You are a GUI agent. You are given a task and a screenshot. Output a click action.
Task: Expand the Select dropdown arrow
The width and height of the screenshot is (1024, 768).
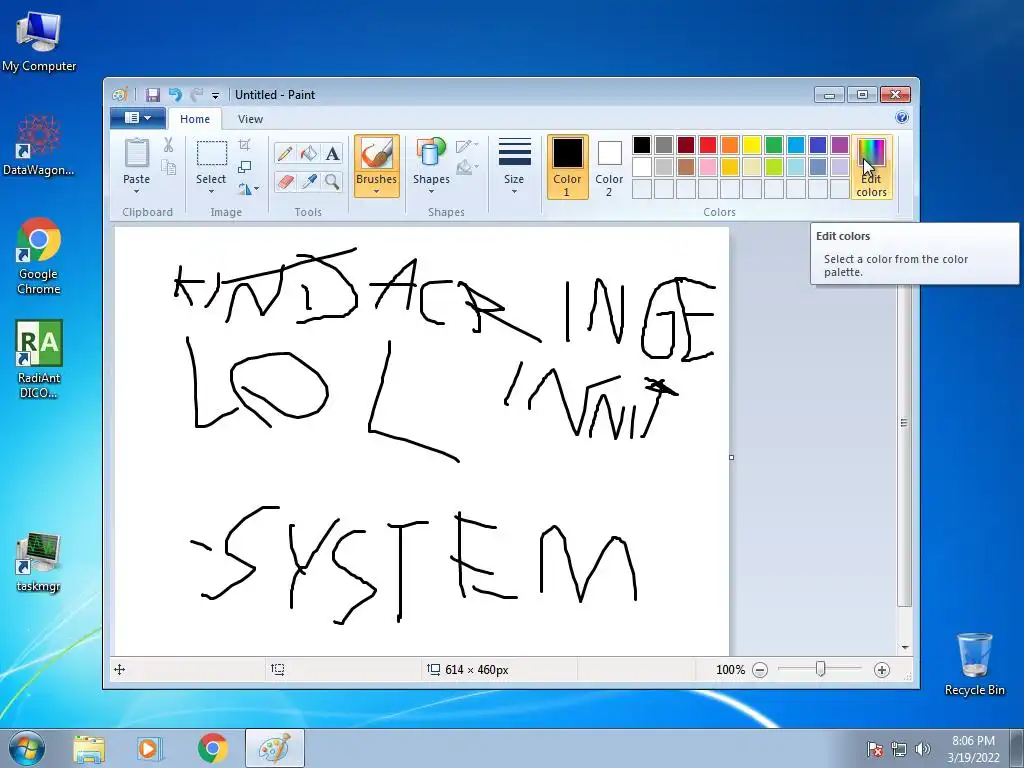click(x=211, y=191)
